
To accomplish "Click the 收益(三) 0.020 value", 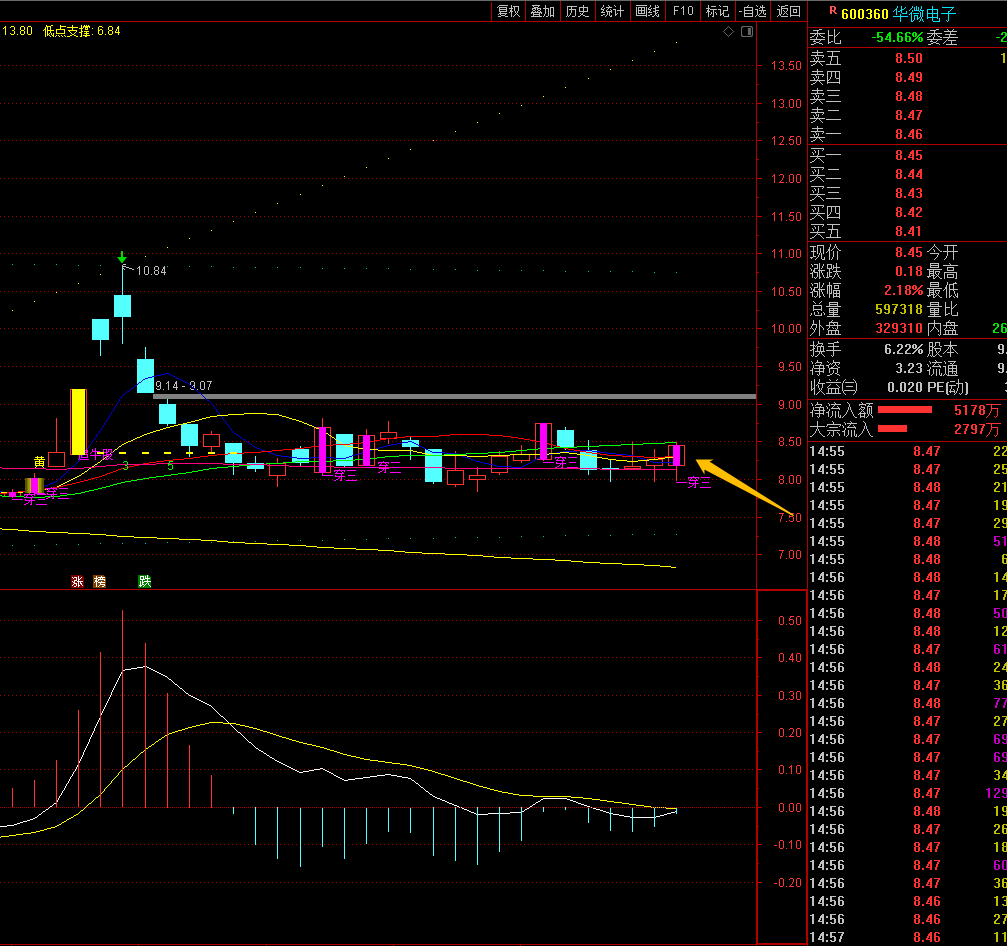I will coord(905,387).
